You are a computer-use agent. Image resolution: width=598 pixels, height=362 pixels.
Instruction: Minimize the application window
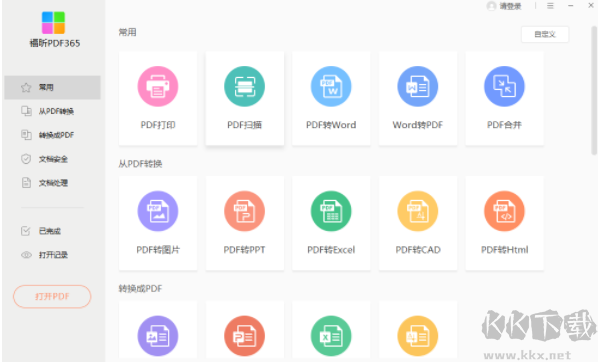(571, 6)
